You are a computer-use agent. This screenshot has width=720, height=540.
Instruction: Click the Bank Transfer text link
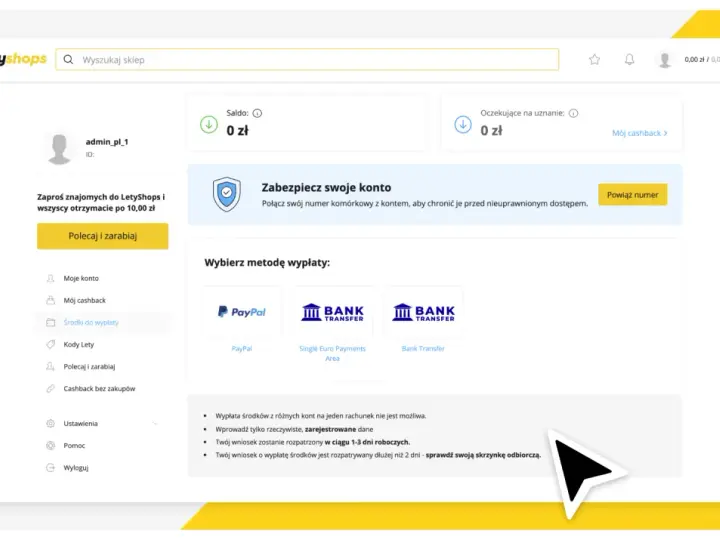423,349
